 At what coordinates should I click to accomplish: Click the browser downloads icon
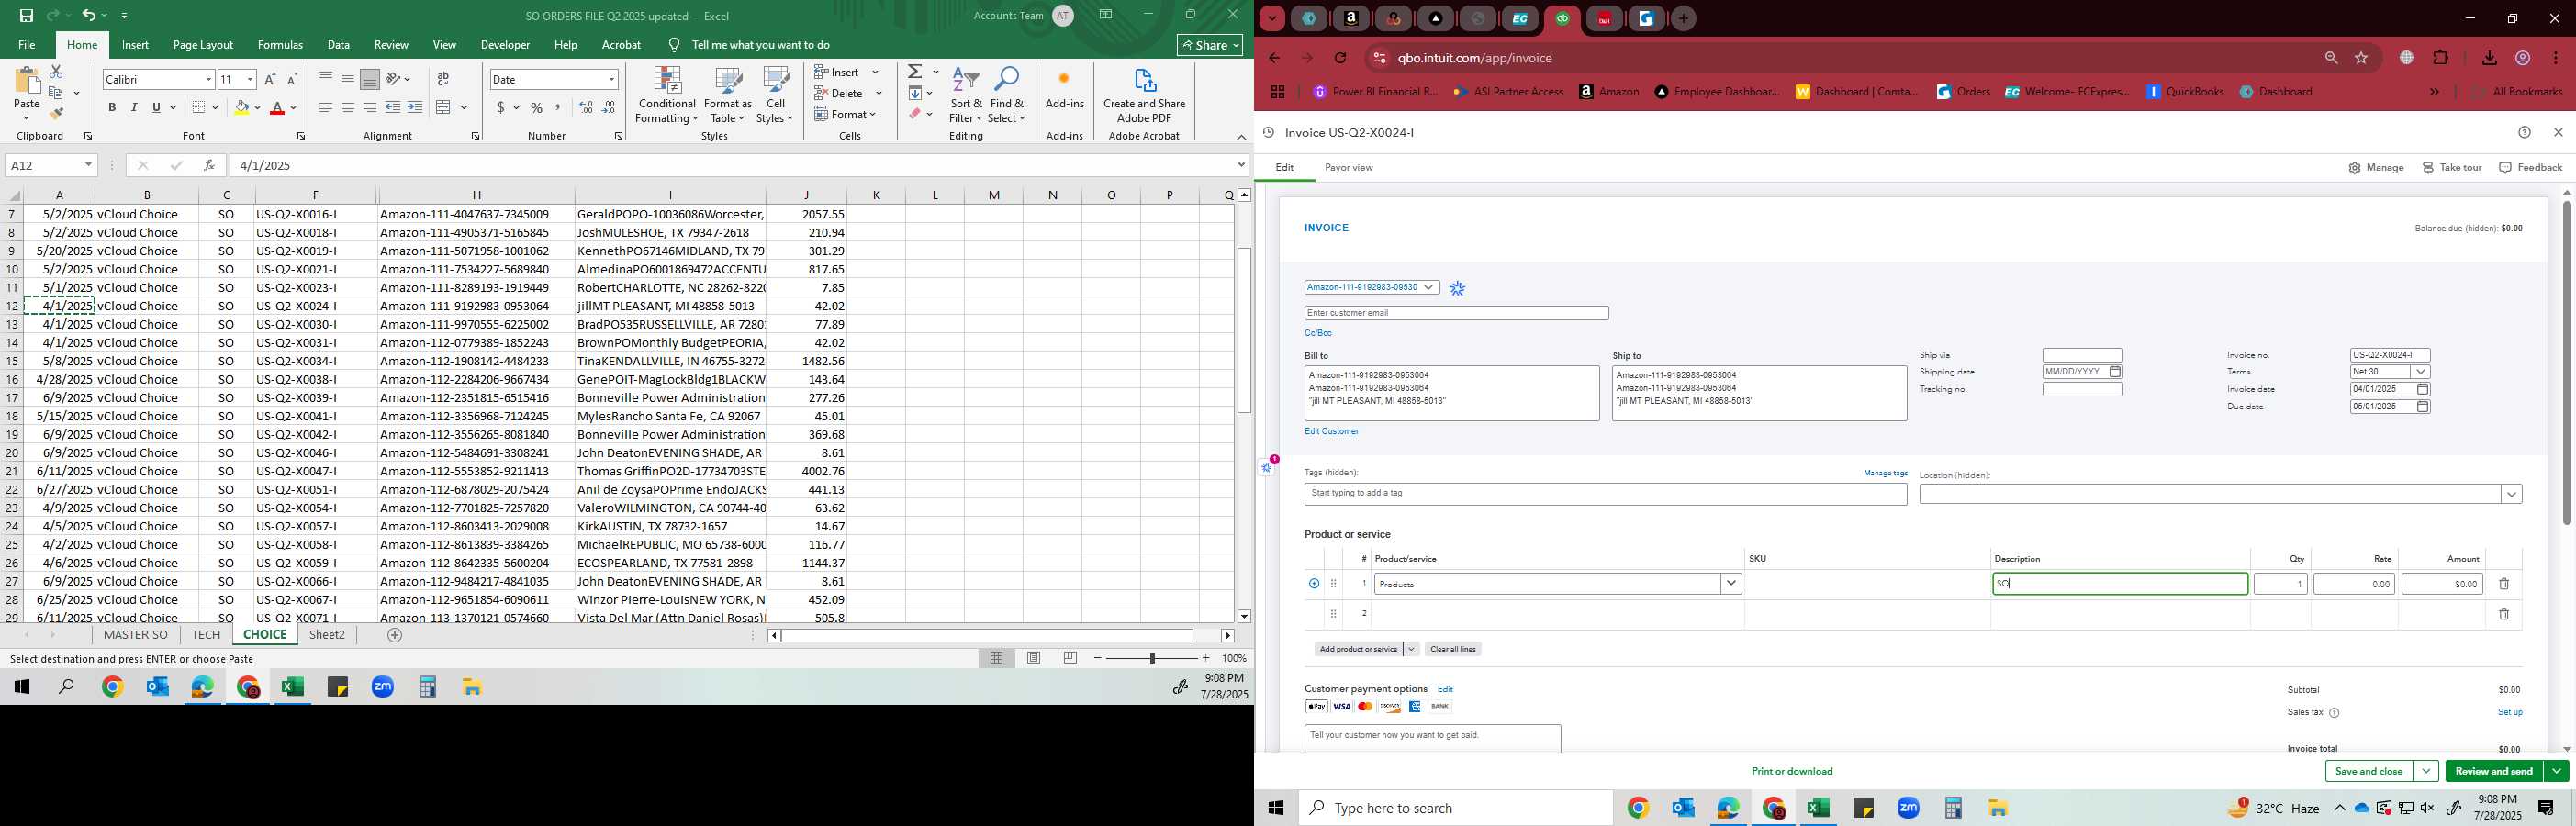click(2489, 58)
